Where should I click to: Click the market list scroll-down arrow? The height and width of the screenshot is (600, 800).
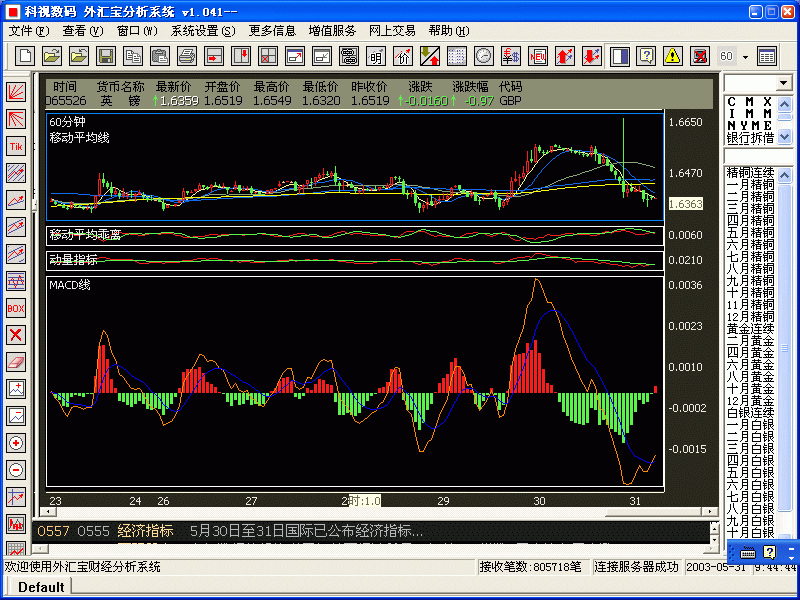785,136
